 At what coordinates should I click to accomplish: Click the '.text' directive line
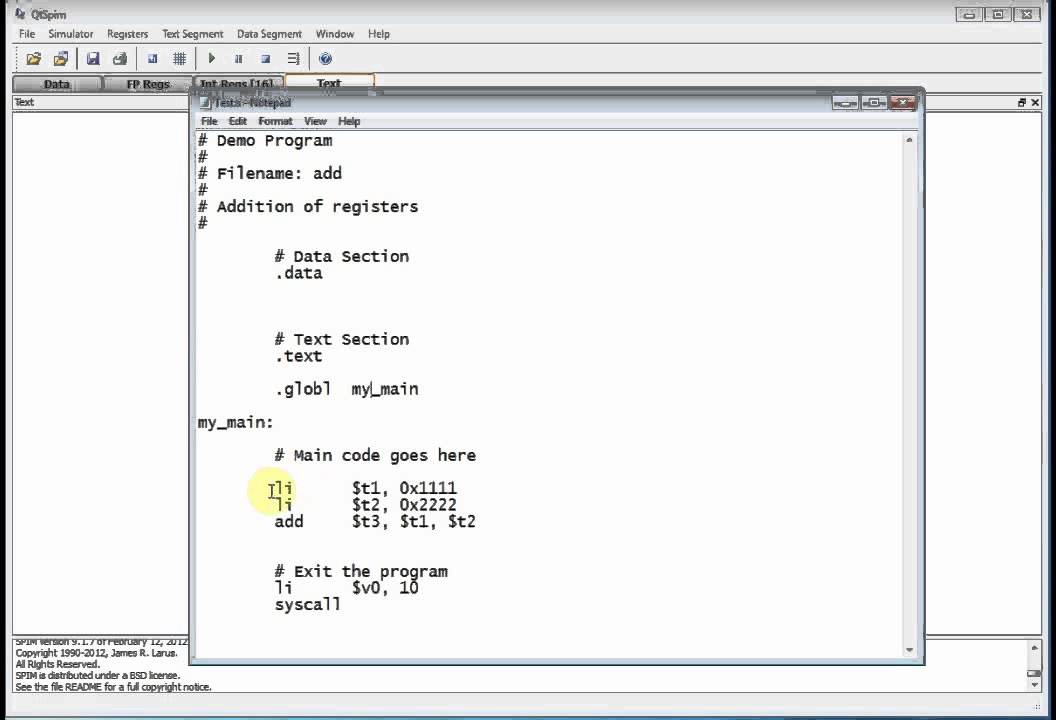pos(298,356)
